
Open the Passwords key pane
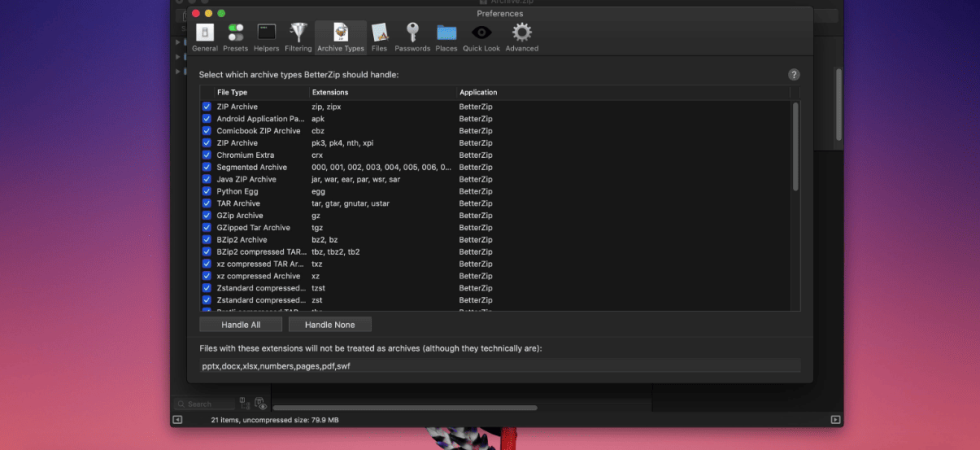click(412, 38)
